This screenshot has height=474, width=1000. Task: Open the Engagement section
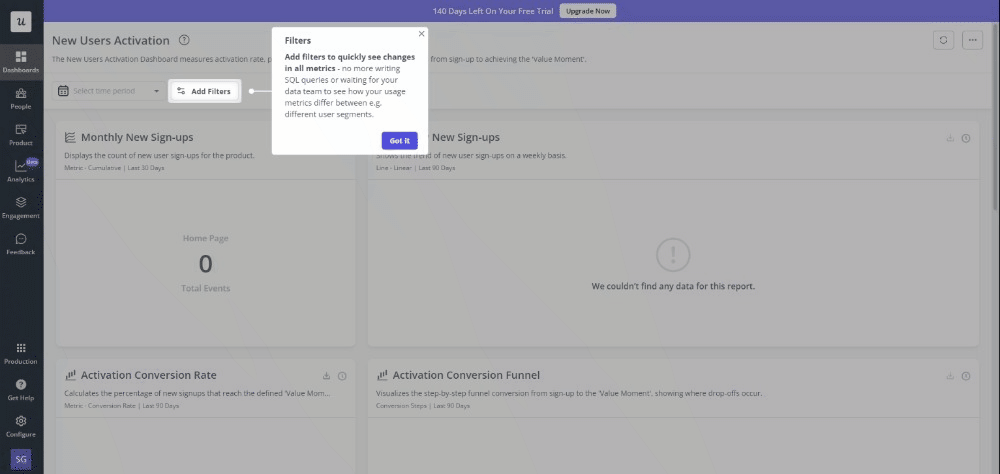point(21,207)
